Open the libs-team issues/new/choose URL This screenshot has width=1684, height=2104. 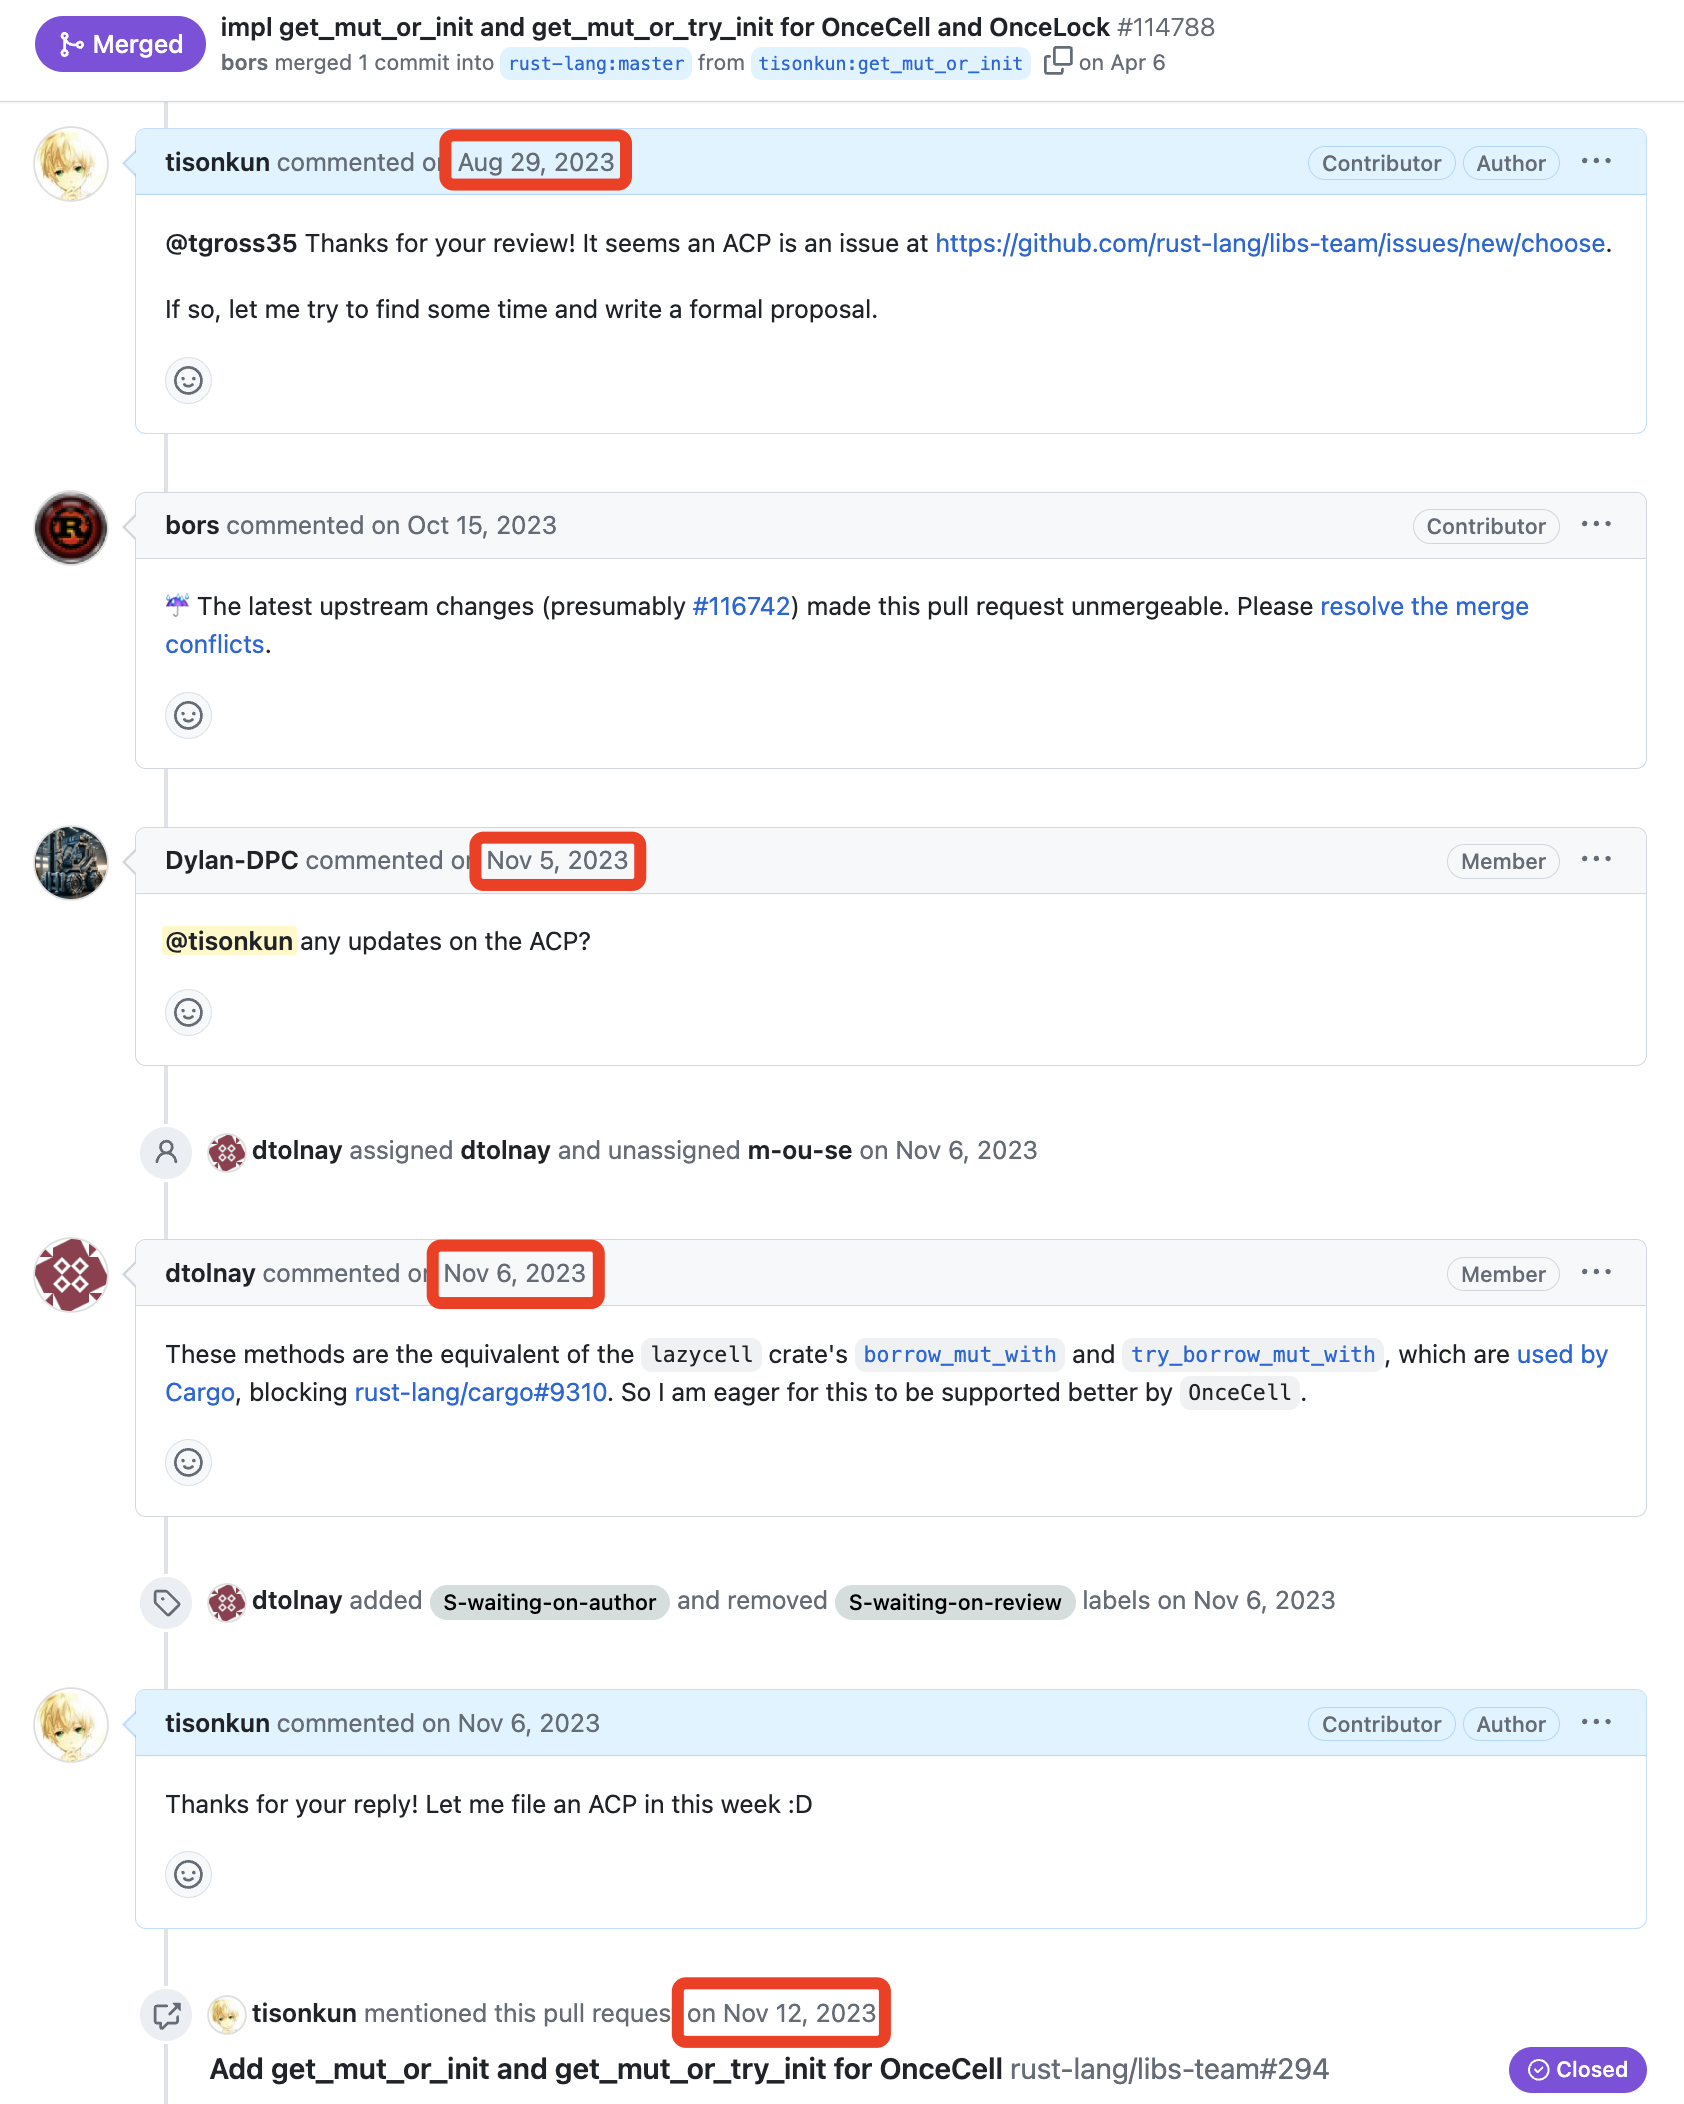1270,243
